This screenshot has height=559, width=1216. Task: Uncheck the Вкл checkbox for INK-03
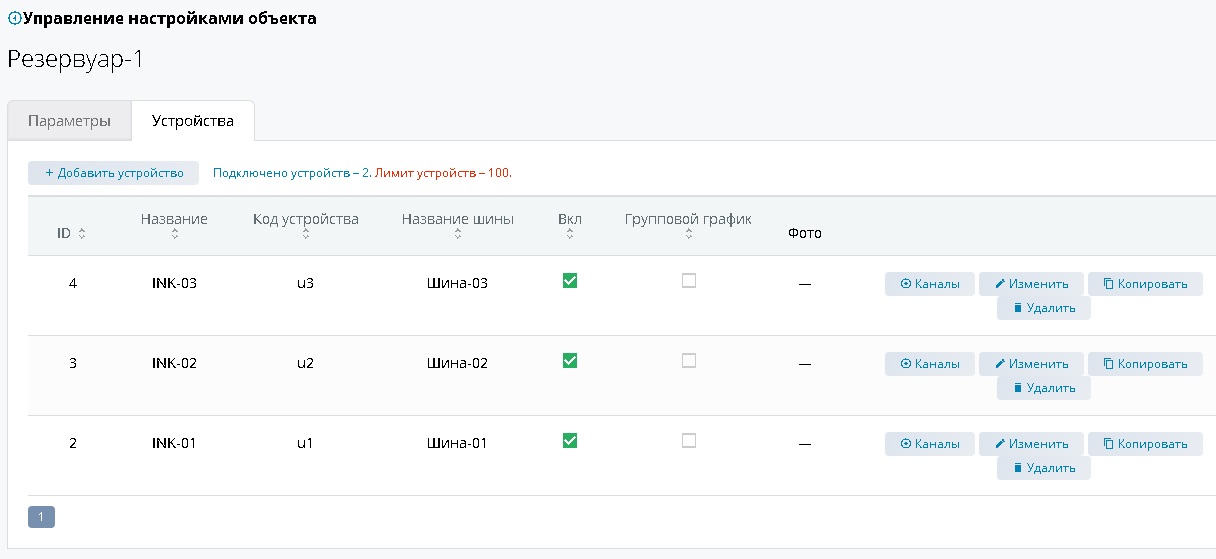click(570, 281)
